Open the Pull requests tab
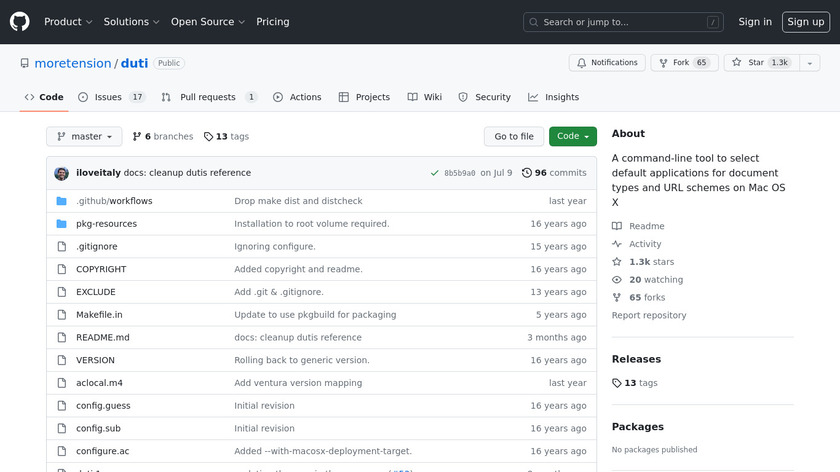The image size is (840, 472). click(209, 97)
